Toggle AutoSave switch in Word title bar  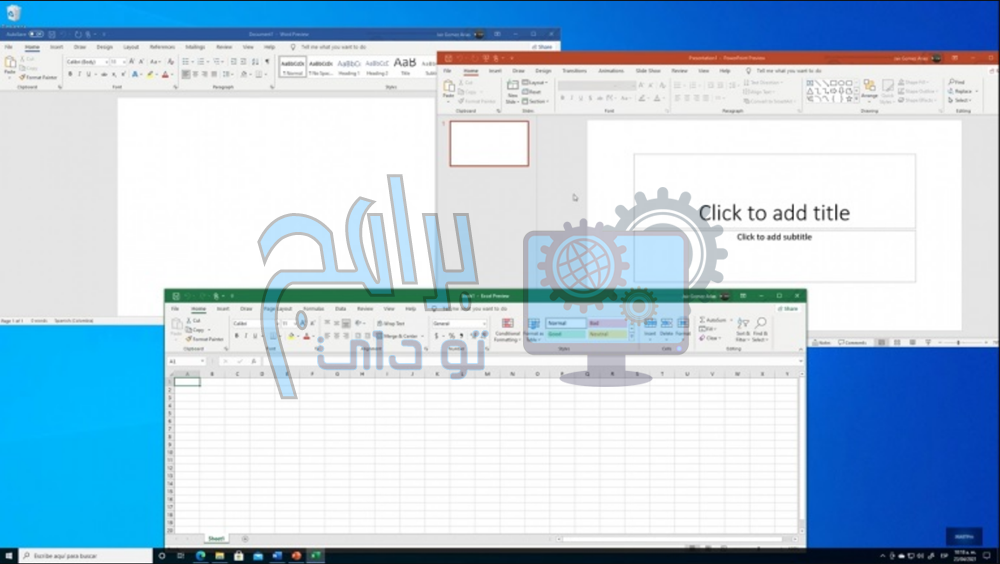[x=35, y=34]
